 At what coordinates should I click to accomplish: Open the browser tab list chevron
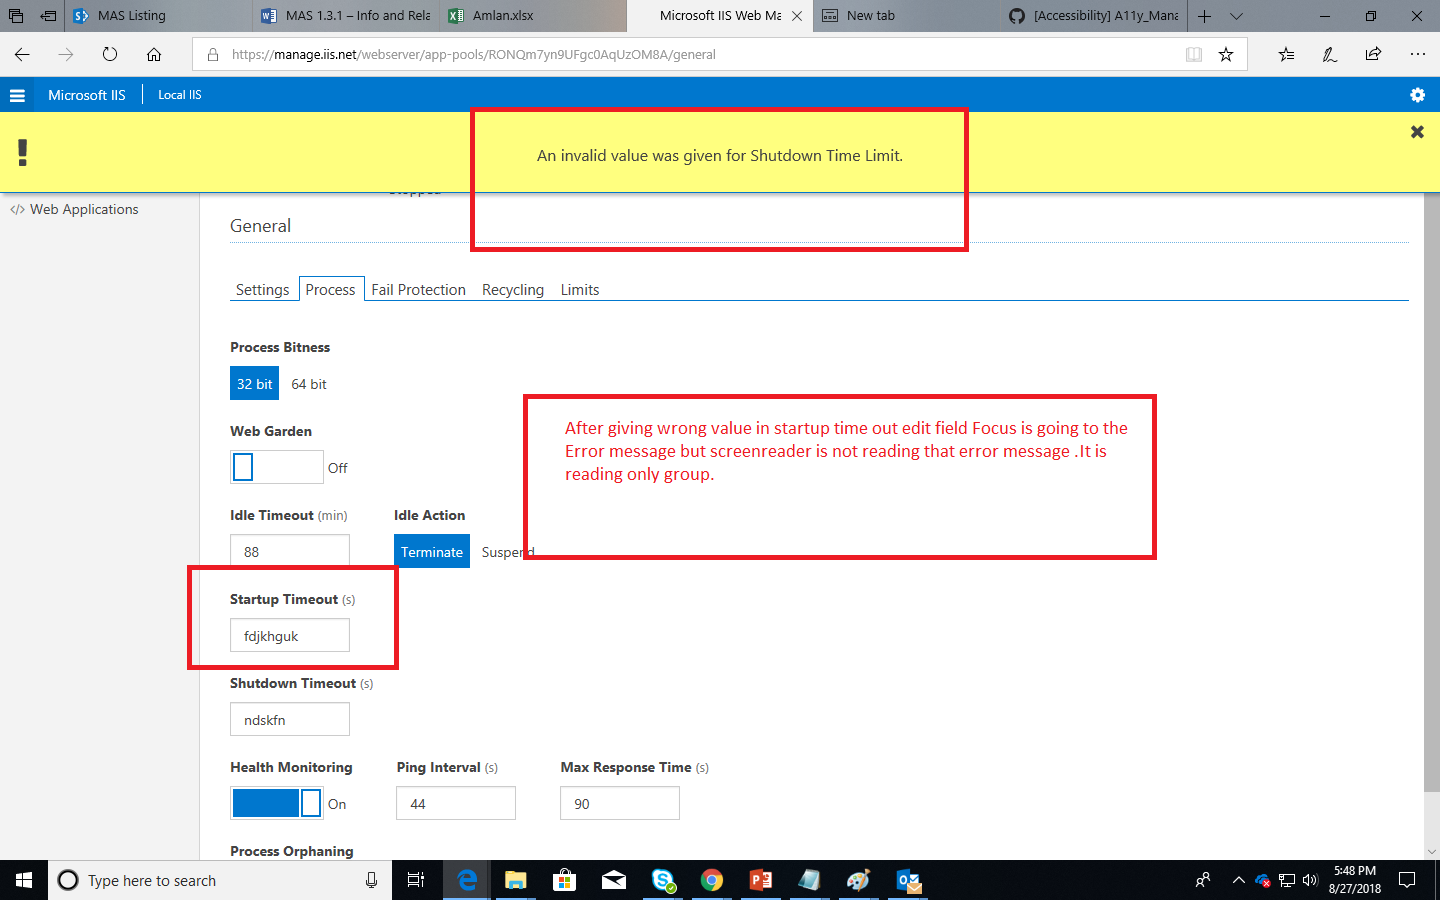point(1236,15)
